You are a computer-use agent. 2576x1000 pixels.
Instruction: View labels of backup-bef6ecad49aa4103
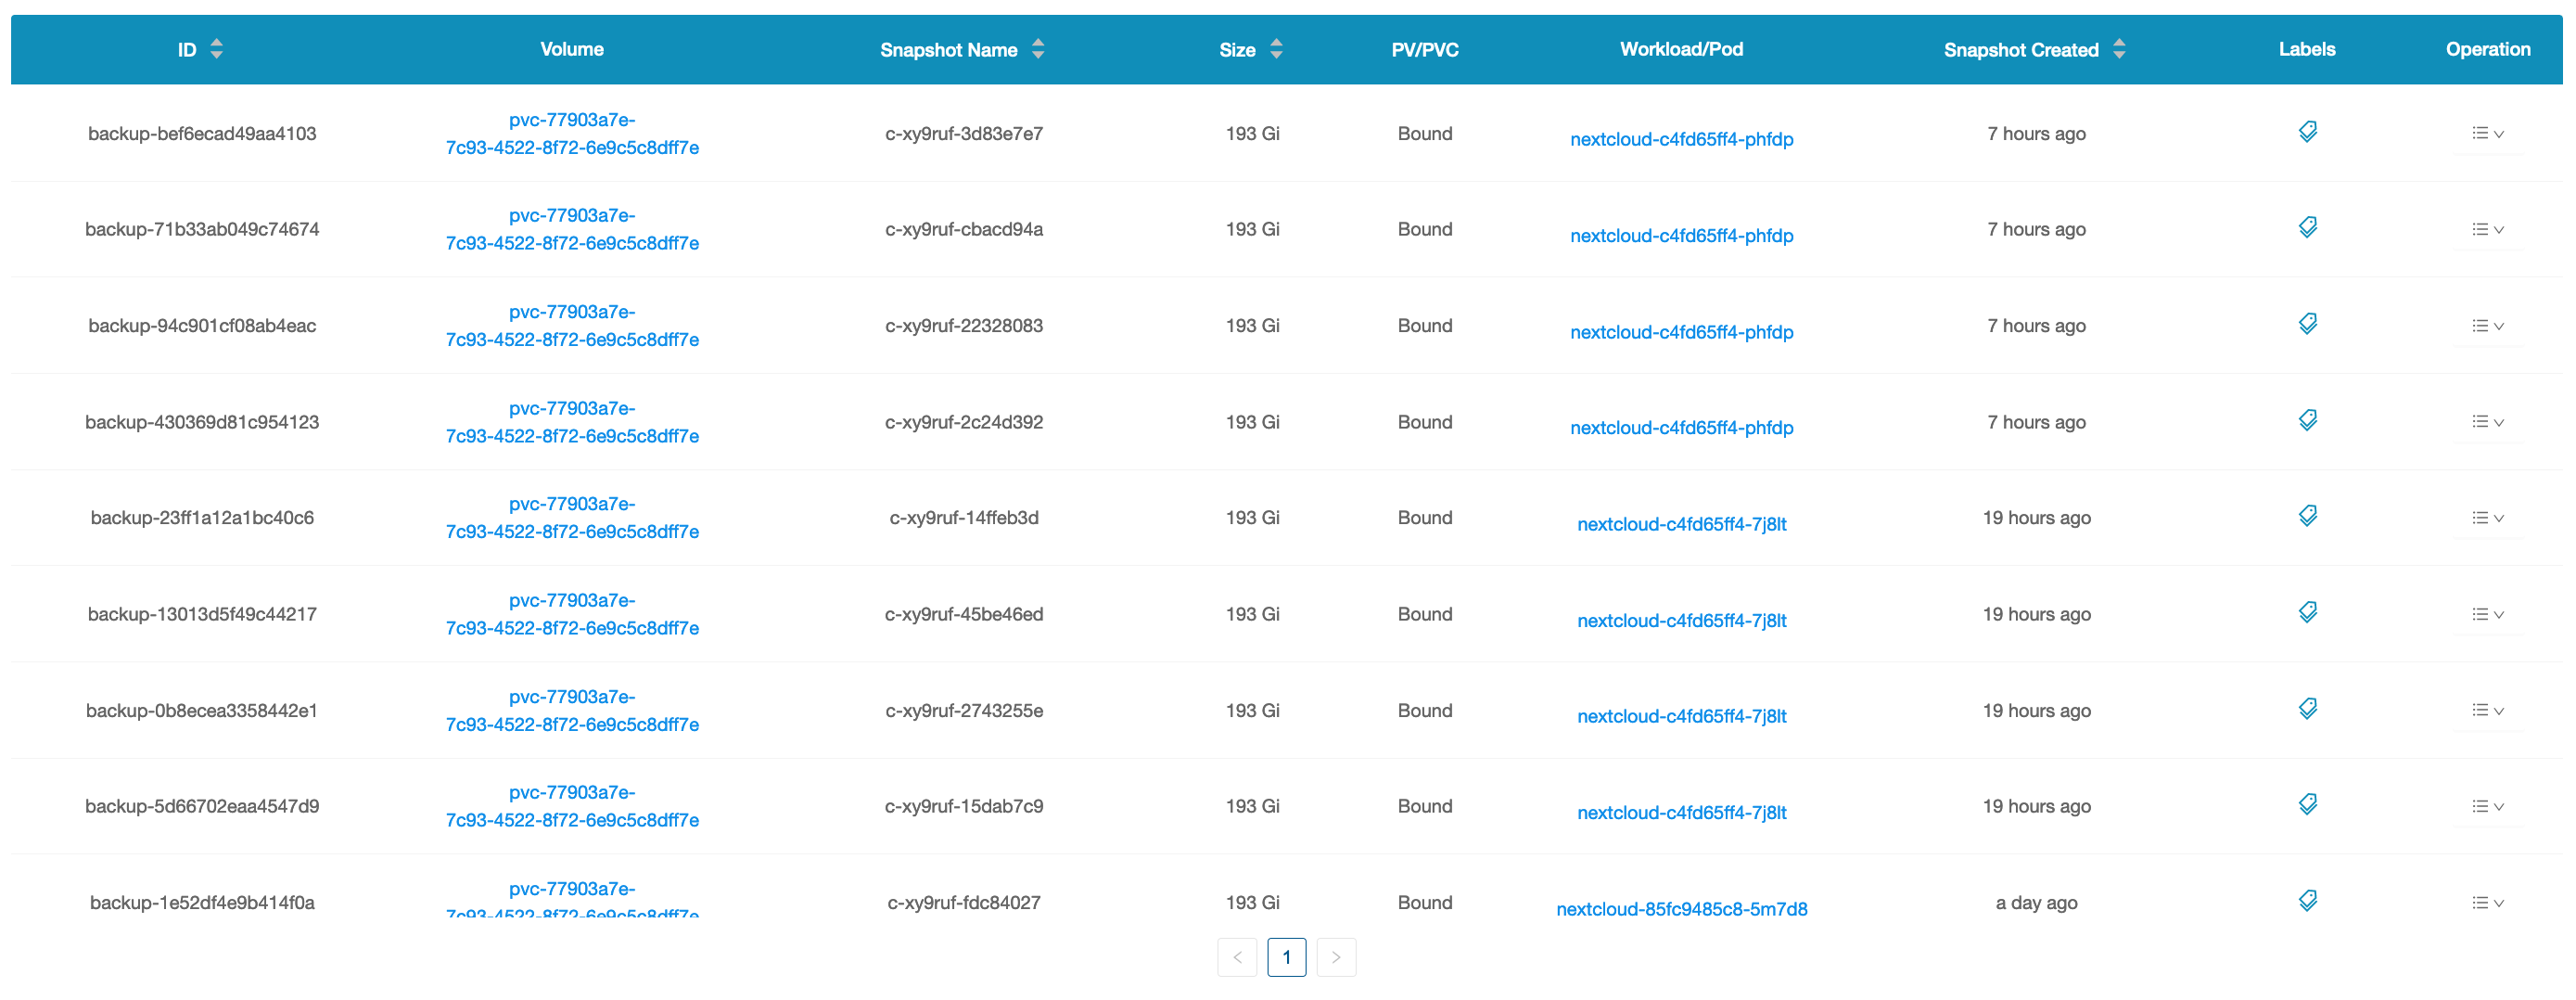2307,131
